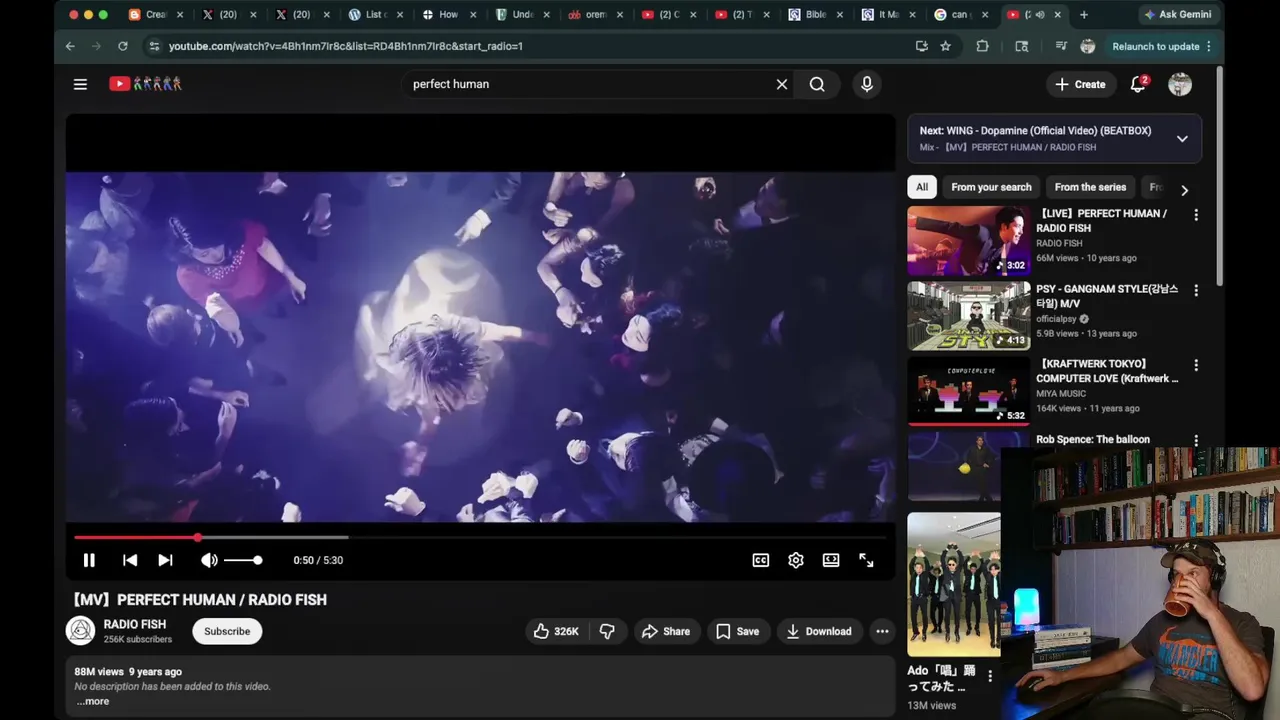Image resolution: width=1280 pixels, height=720 pixels.
Task: Open the YouTube guide hamburger menu
Action: pos(80,84)
